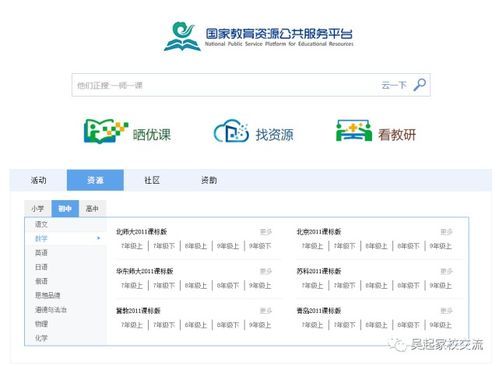The width and height of the screenshot is (499, 366).
Task: Open 7年级下 under 苏科2011课标版
Action: pyautogui.click(x=344, y=285)
